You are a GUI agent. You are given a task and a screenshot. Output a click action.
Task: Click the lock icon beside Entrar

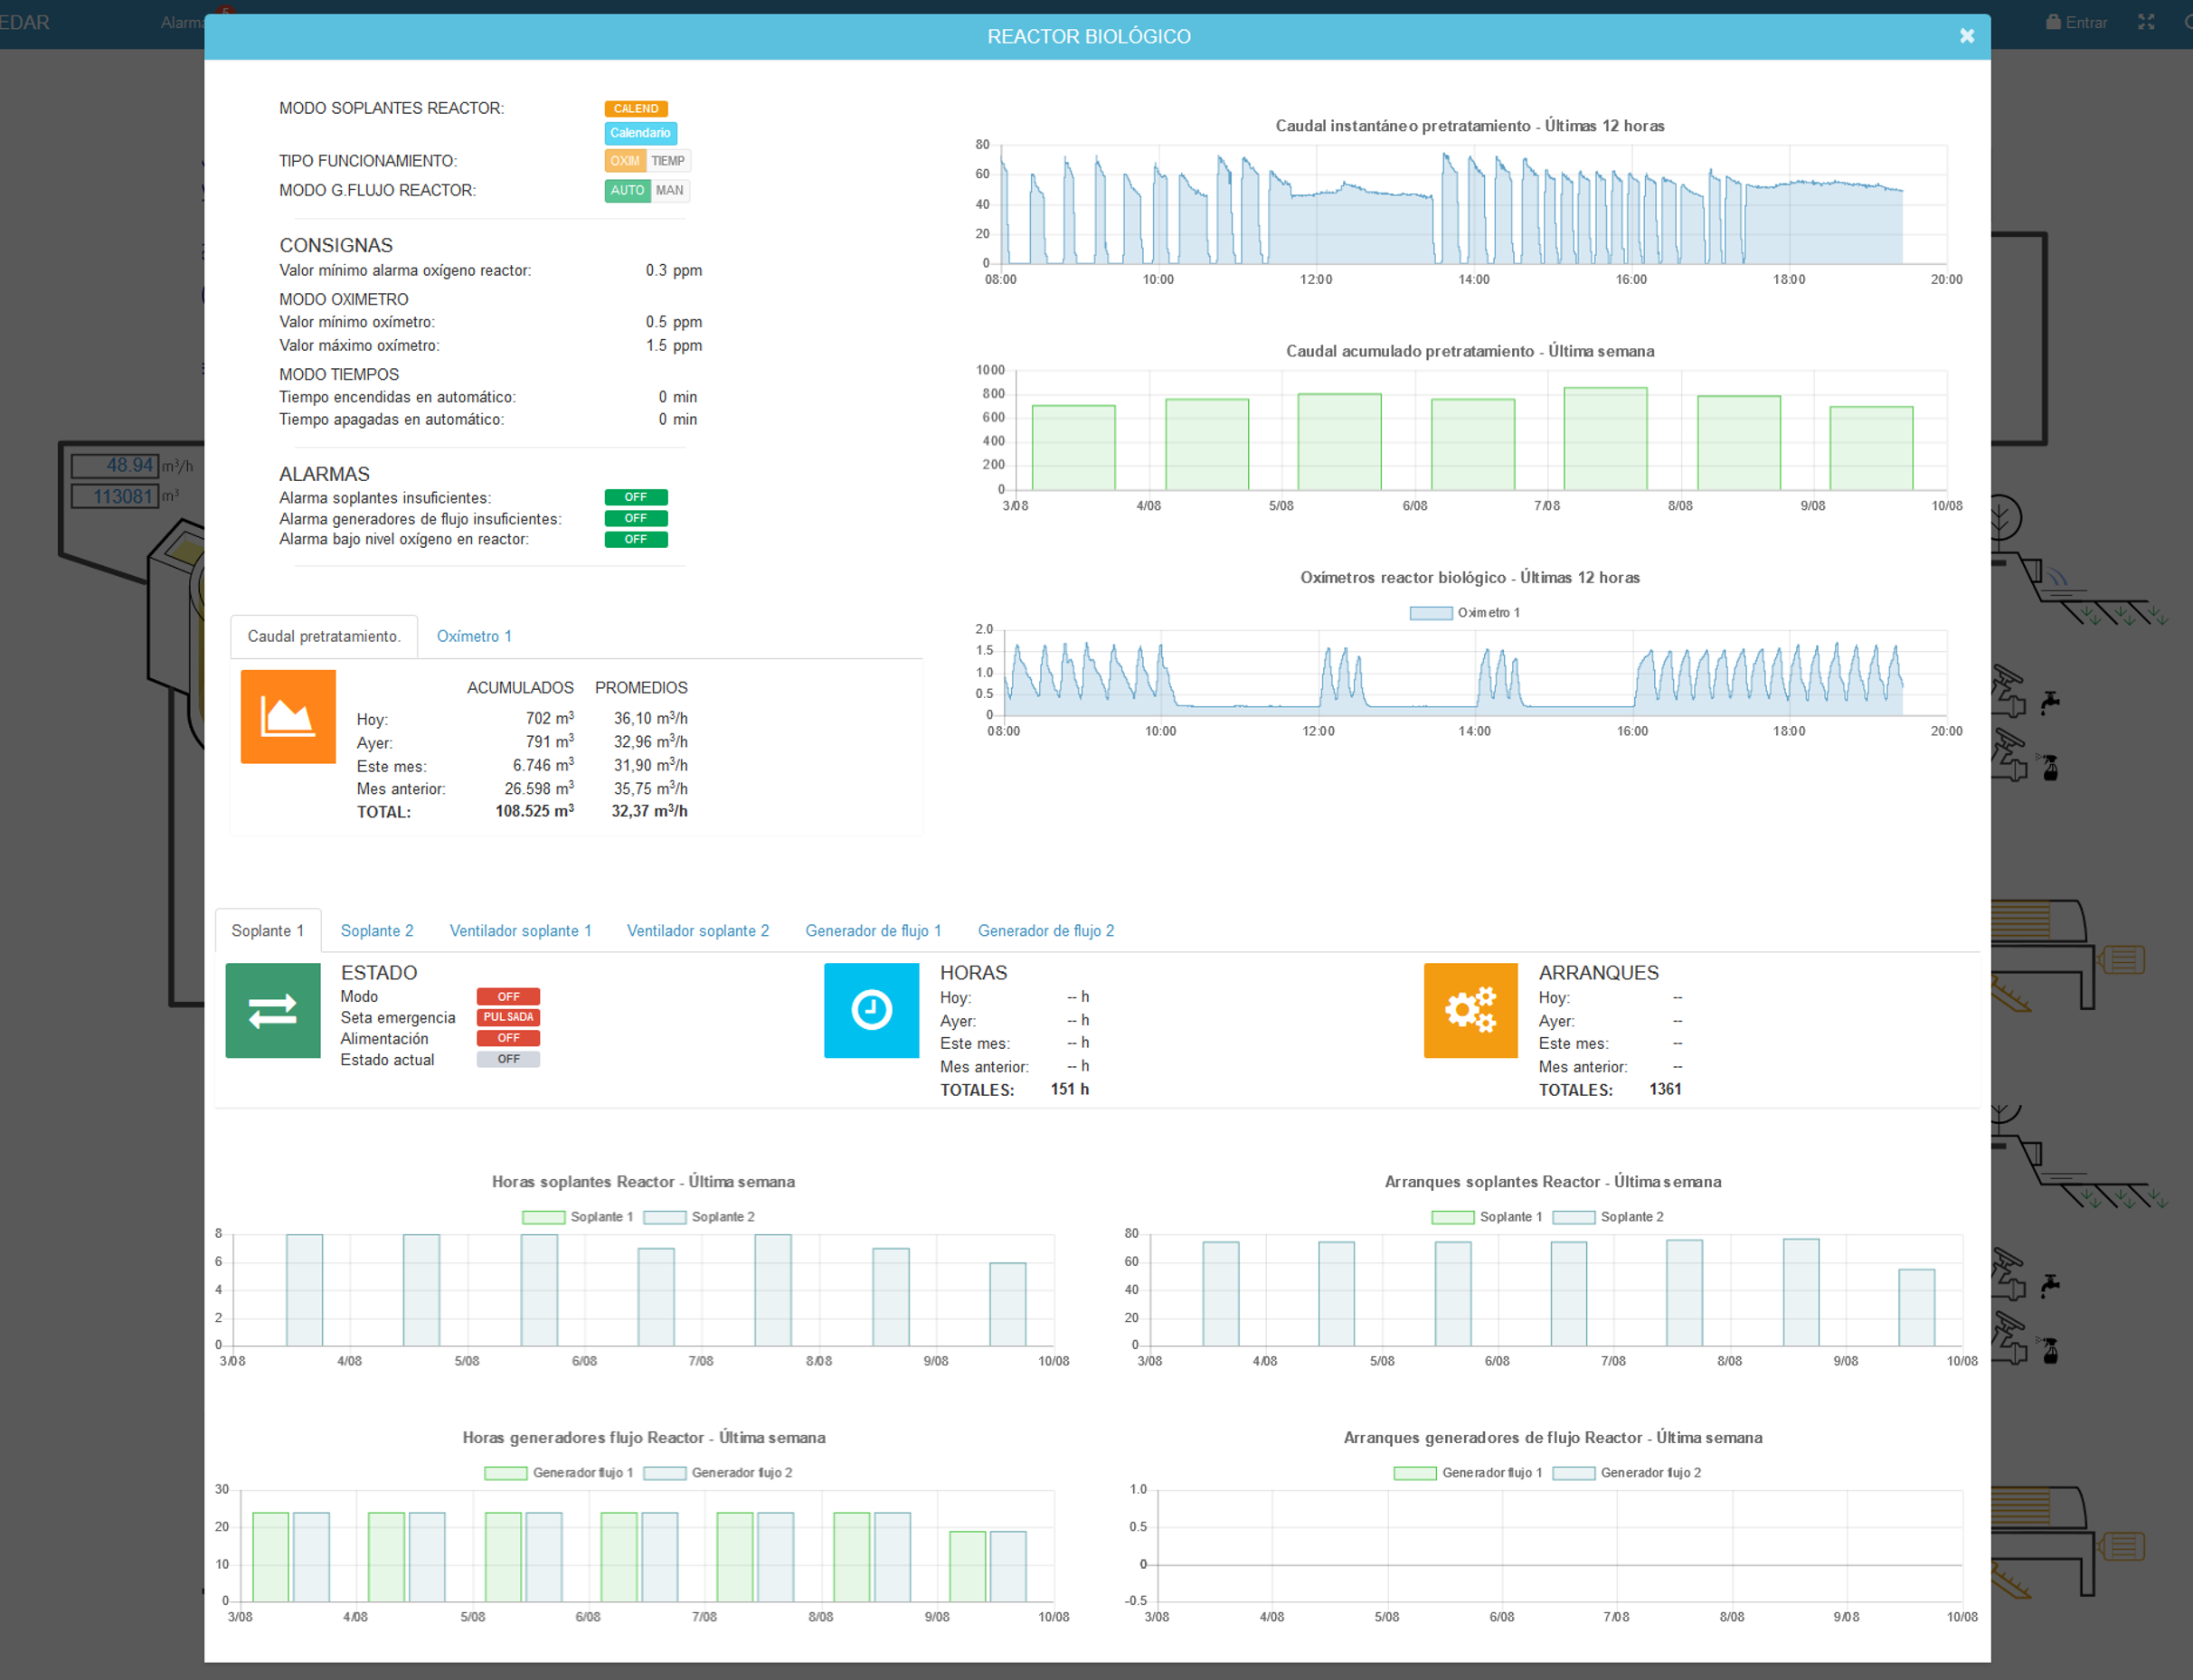[x=2053, y=22]
